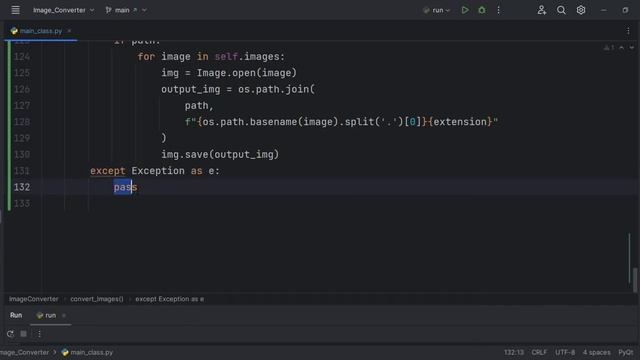Click 'img.save(output_img)' on line 130

[220, 154]
